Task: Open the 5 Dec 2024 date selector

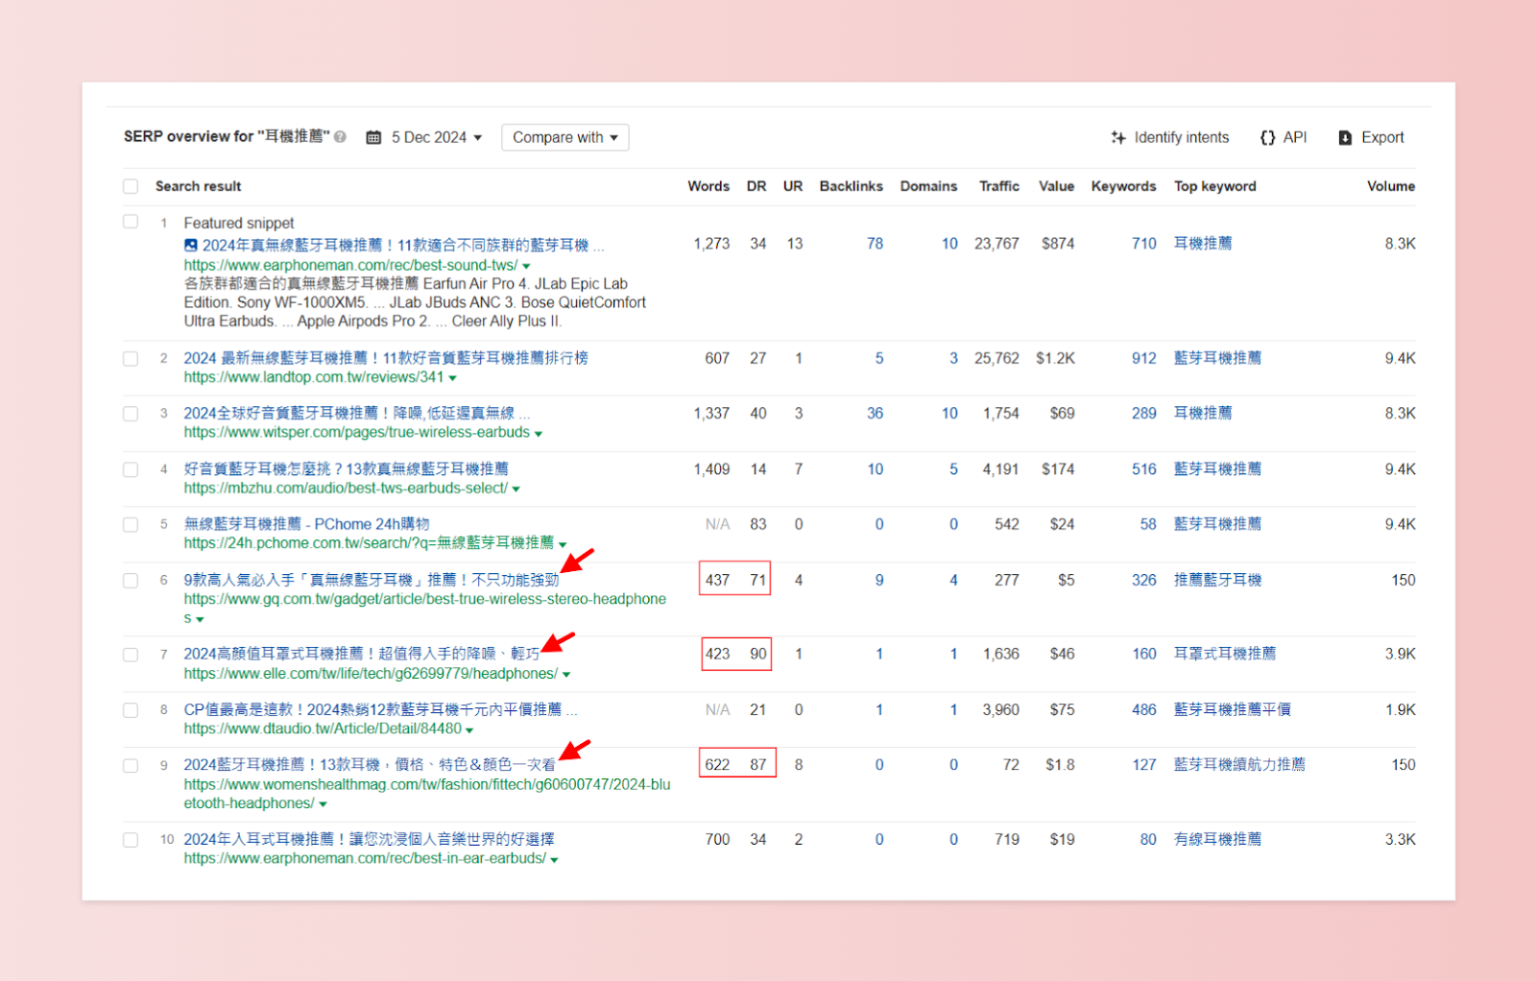Action: coord(430,137)
